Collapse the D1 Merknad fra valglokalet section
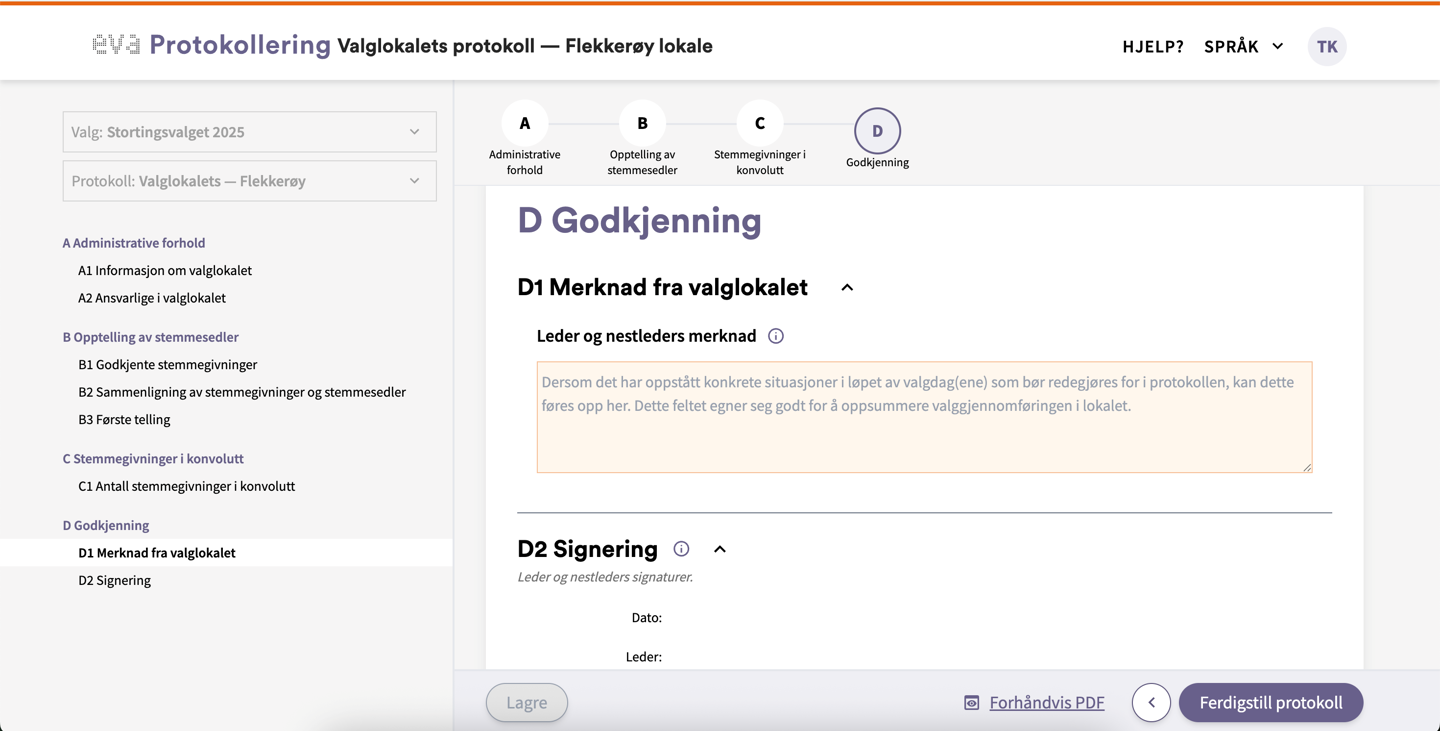Image resolution: width=1440 pixels, height=731 pixels. coord(847,288)
